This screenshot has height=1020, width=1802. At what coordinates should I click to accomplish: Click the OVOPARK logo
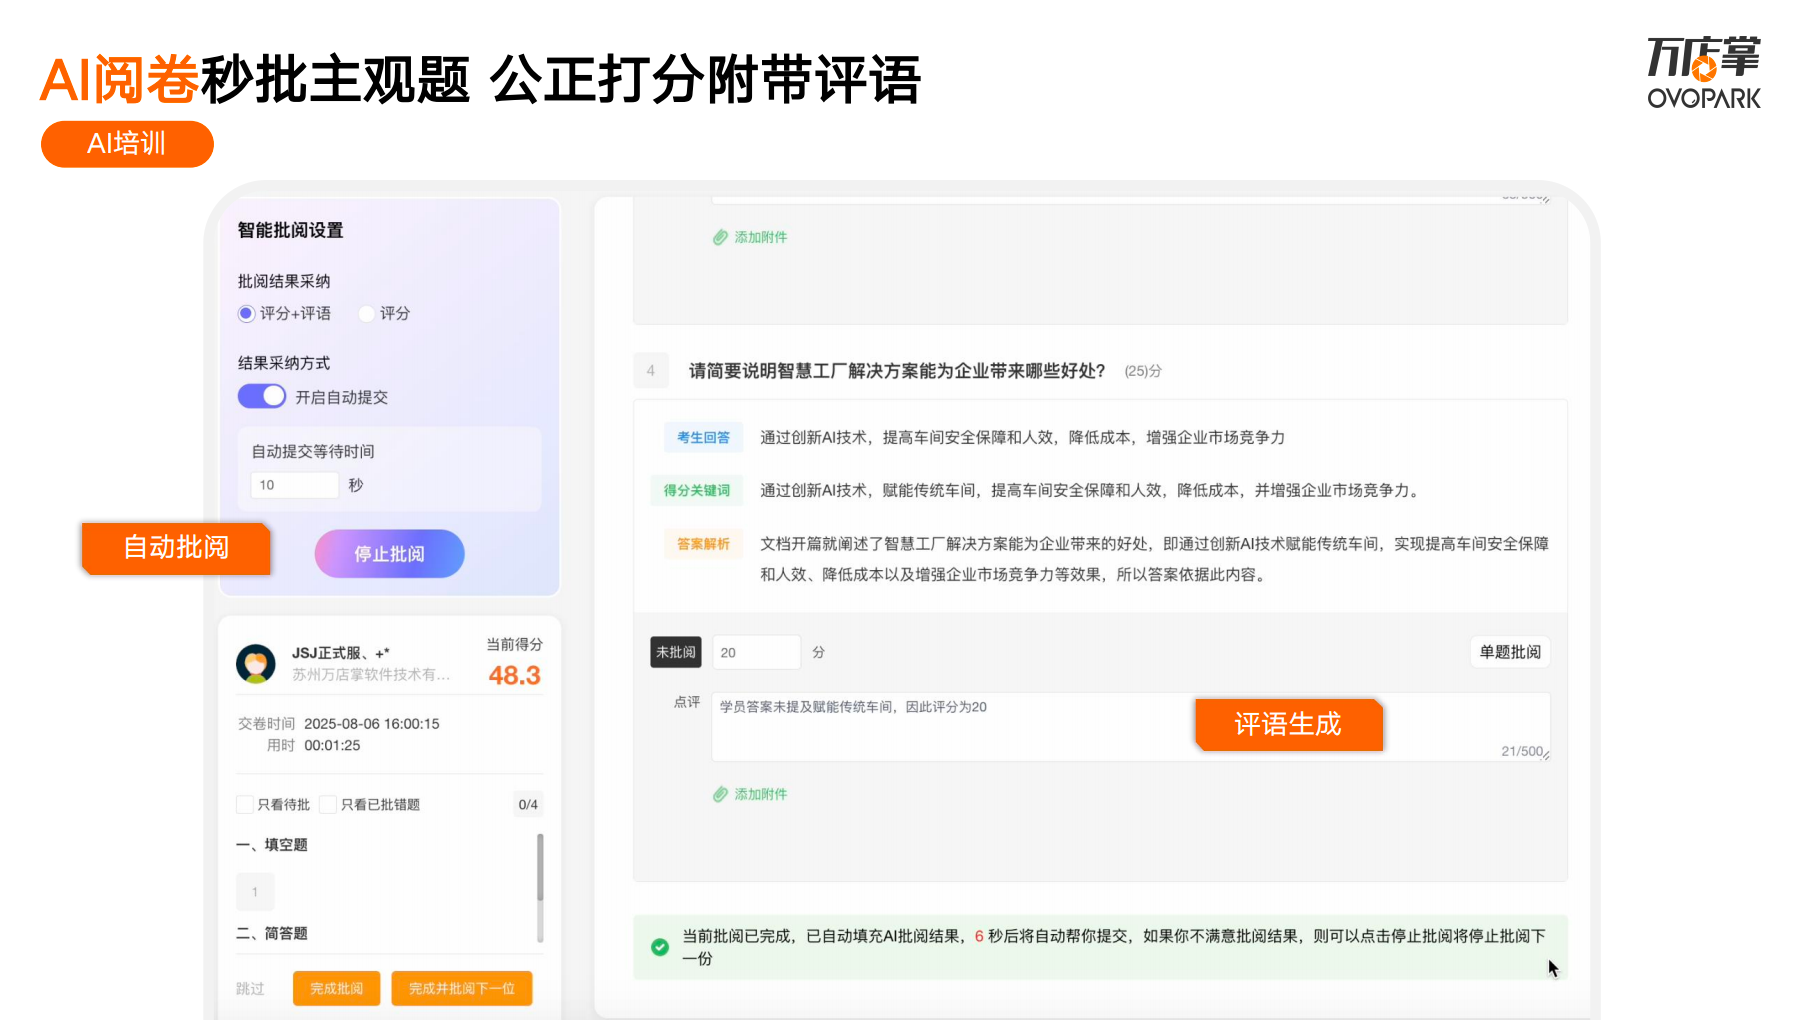[1704, 72]
